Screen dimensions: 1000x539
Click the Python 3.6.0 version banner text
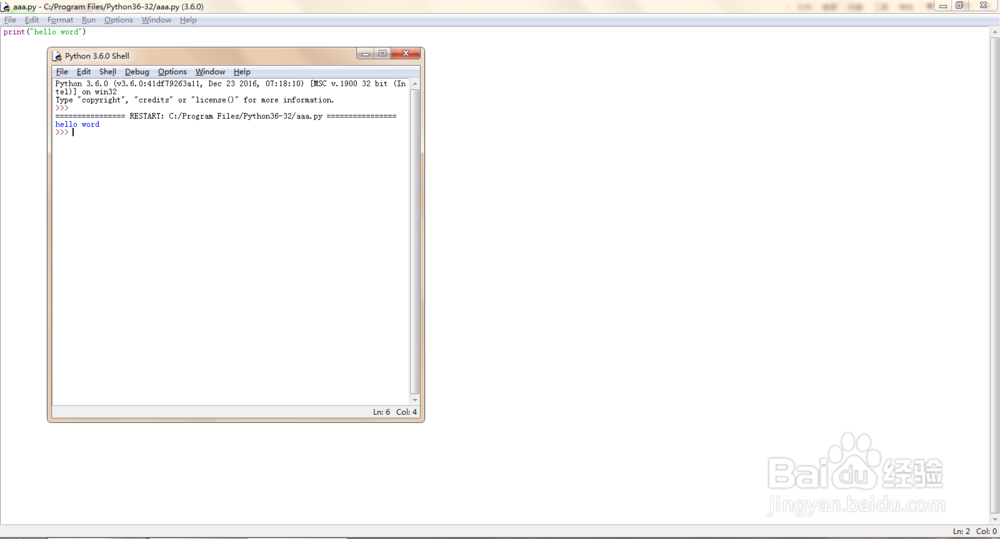(230, 87)
